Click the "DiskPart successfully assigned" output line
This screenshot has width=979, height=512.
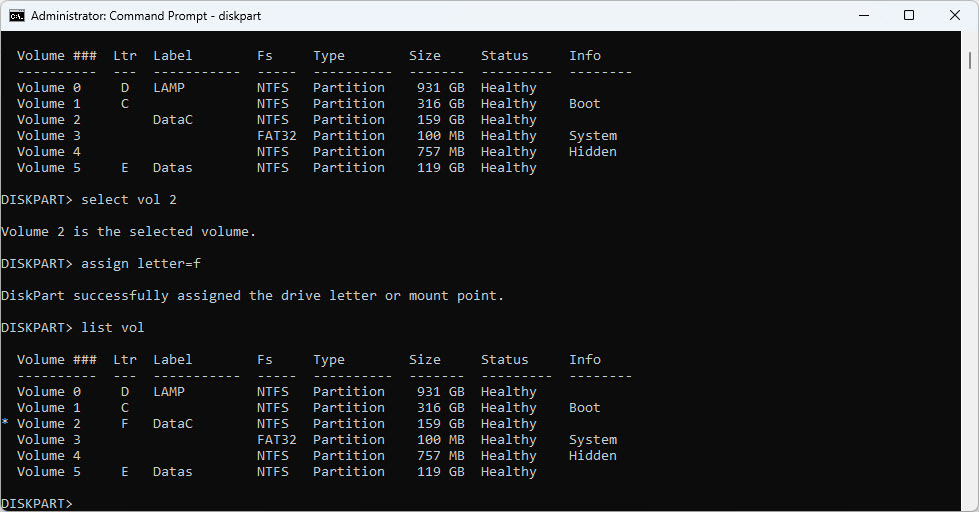click(253, 296)
